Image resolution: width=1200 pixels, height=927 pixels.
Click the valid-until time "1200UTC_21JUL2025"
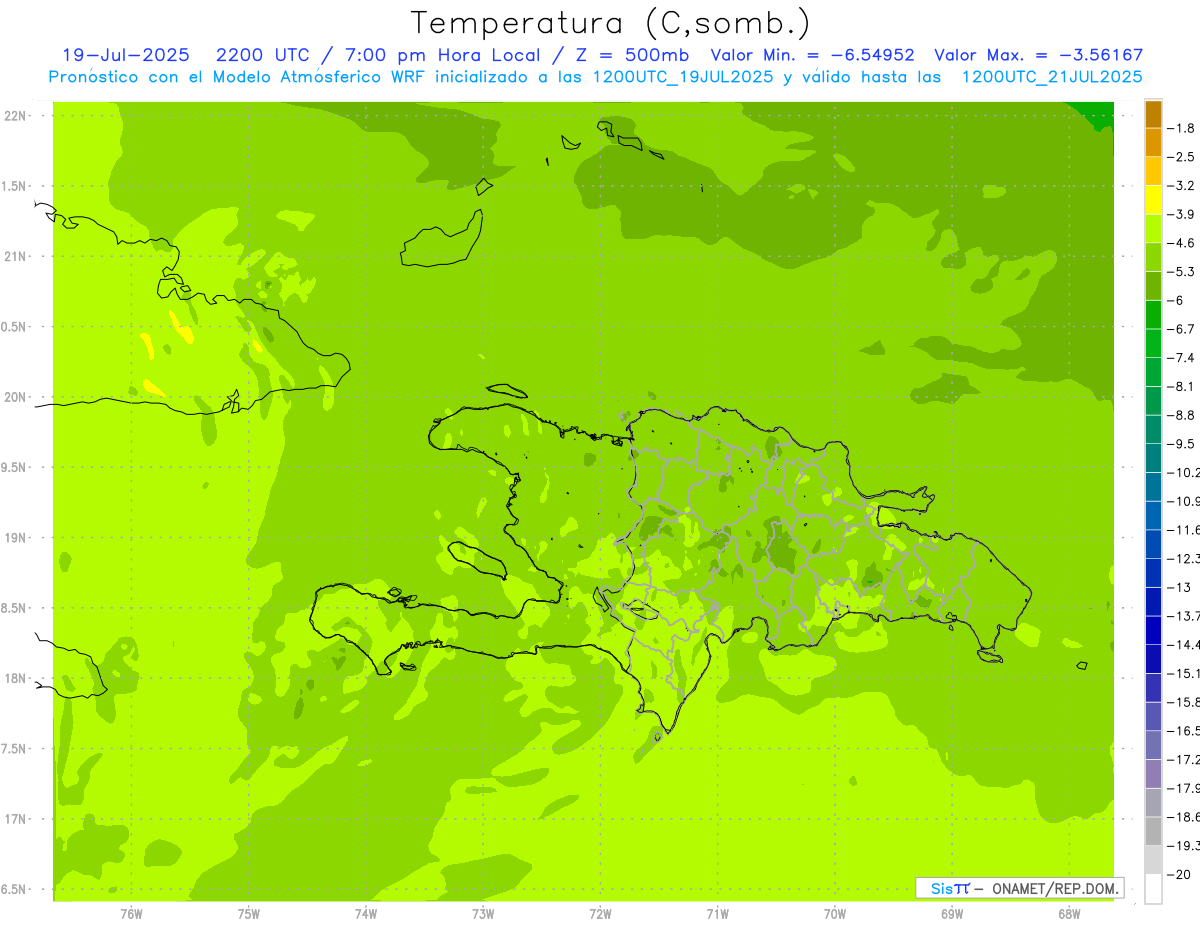point(1052,77)
